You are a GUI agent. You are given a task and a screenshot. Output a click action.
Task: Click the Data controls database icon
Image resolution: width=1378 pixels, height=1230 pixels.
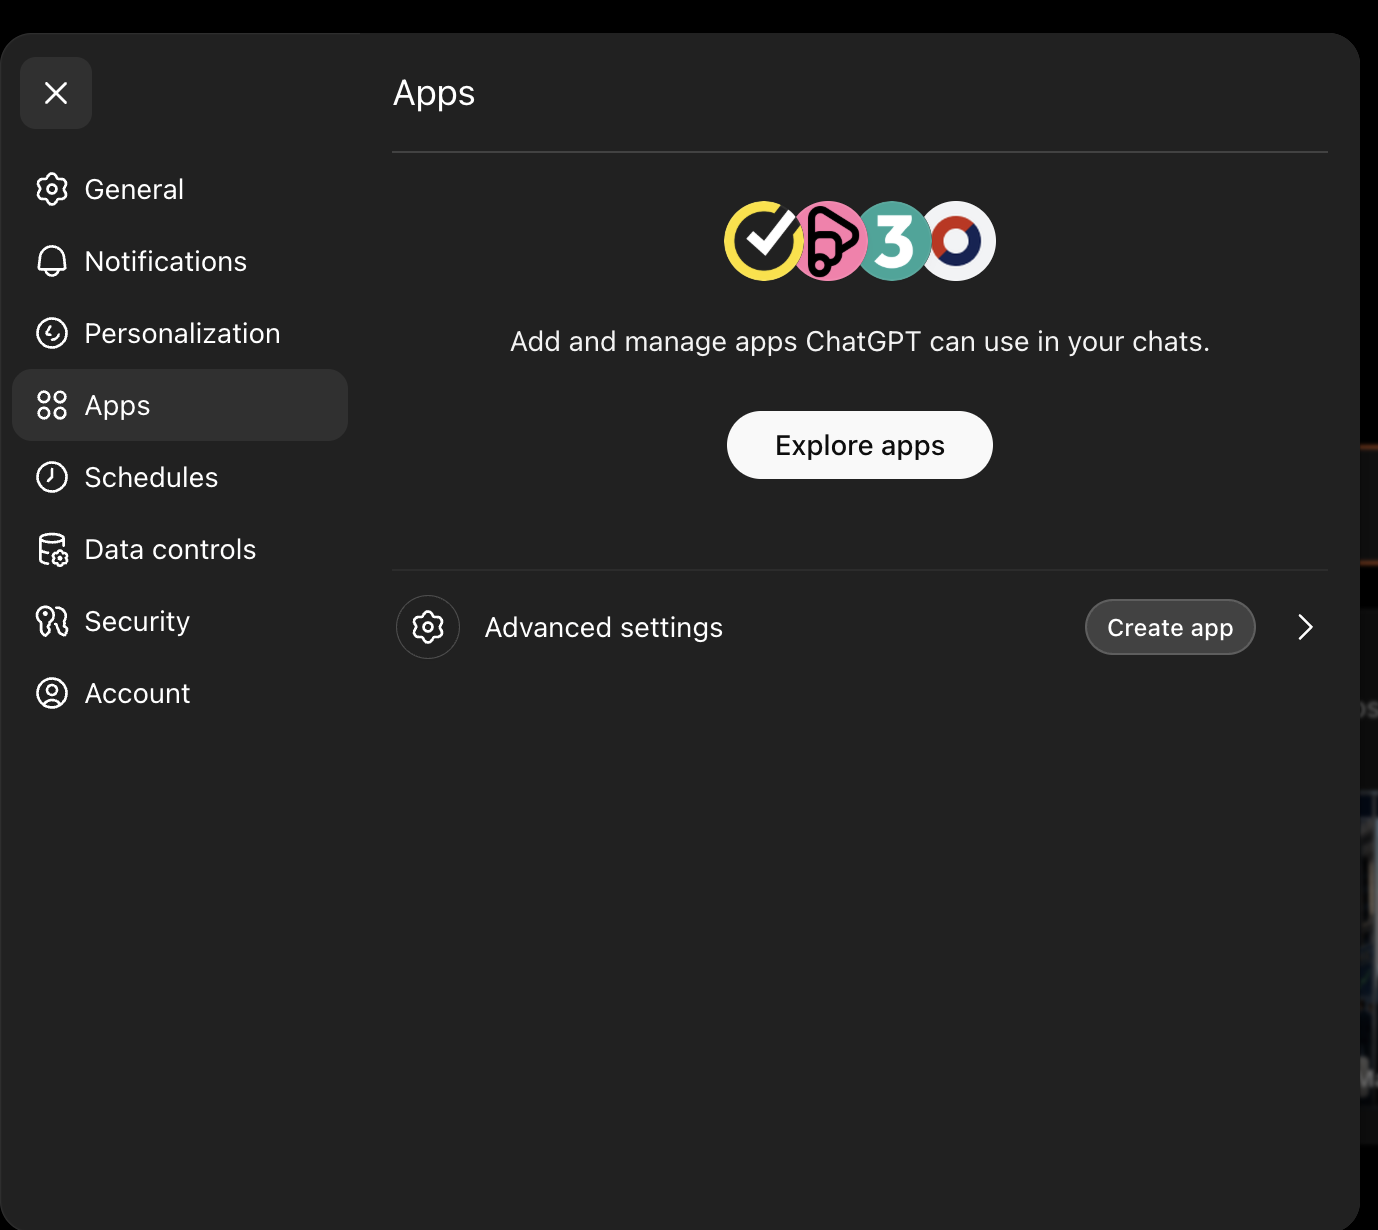[x=52, y=549]
